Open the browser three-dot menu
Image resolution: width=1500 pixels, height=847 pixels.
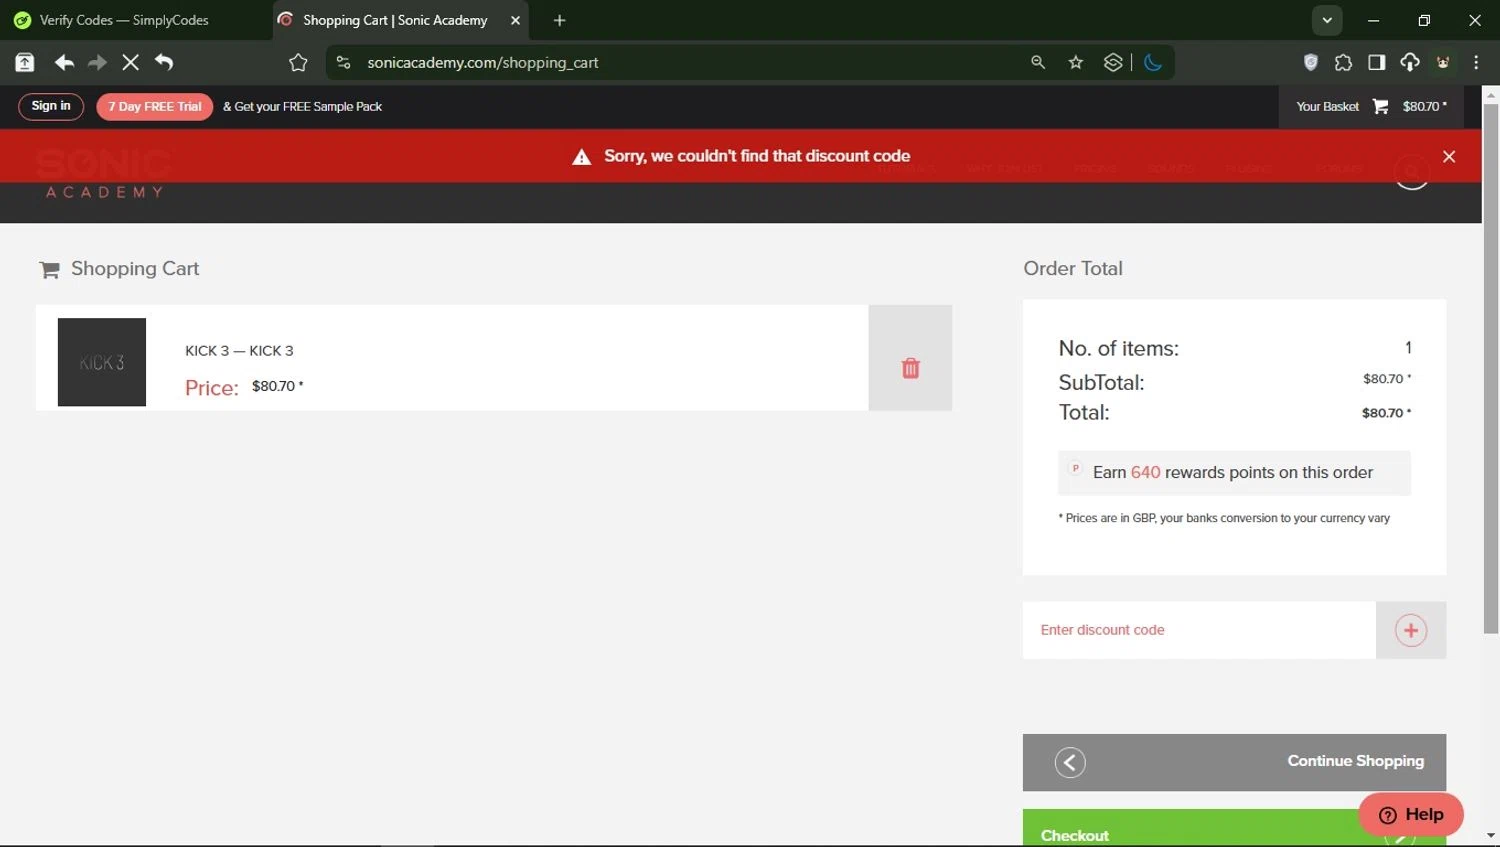point(1476,63)
